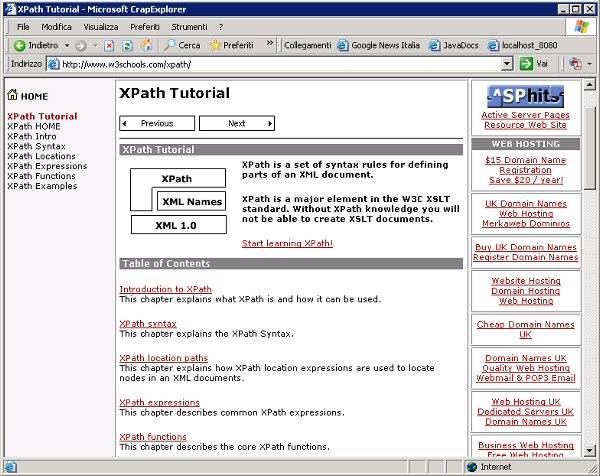Click the page icon in address bar
Image resolution: width=600 pixels, height=476 pixels.
point(54,64)
